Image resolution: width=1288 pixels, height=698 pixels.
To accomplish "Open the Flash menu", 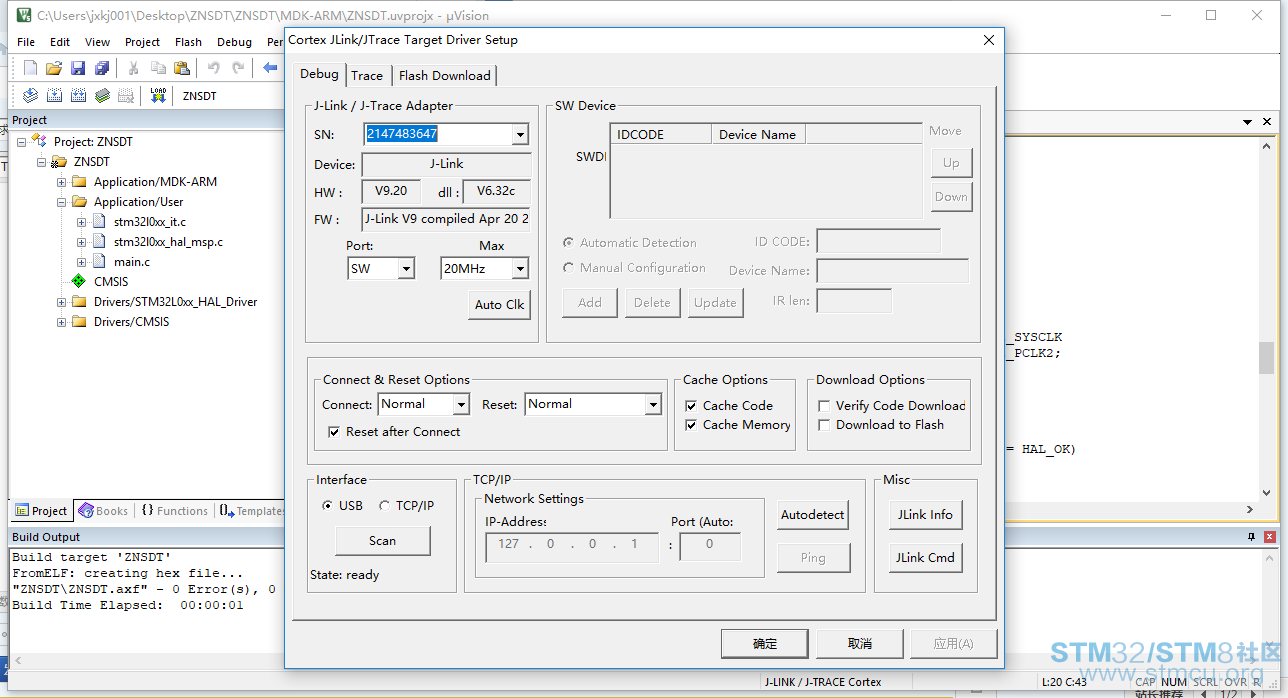I will click(188, 42).
